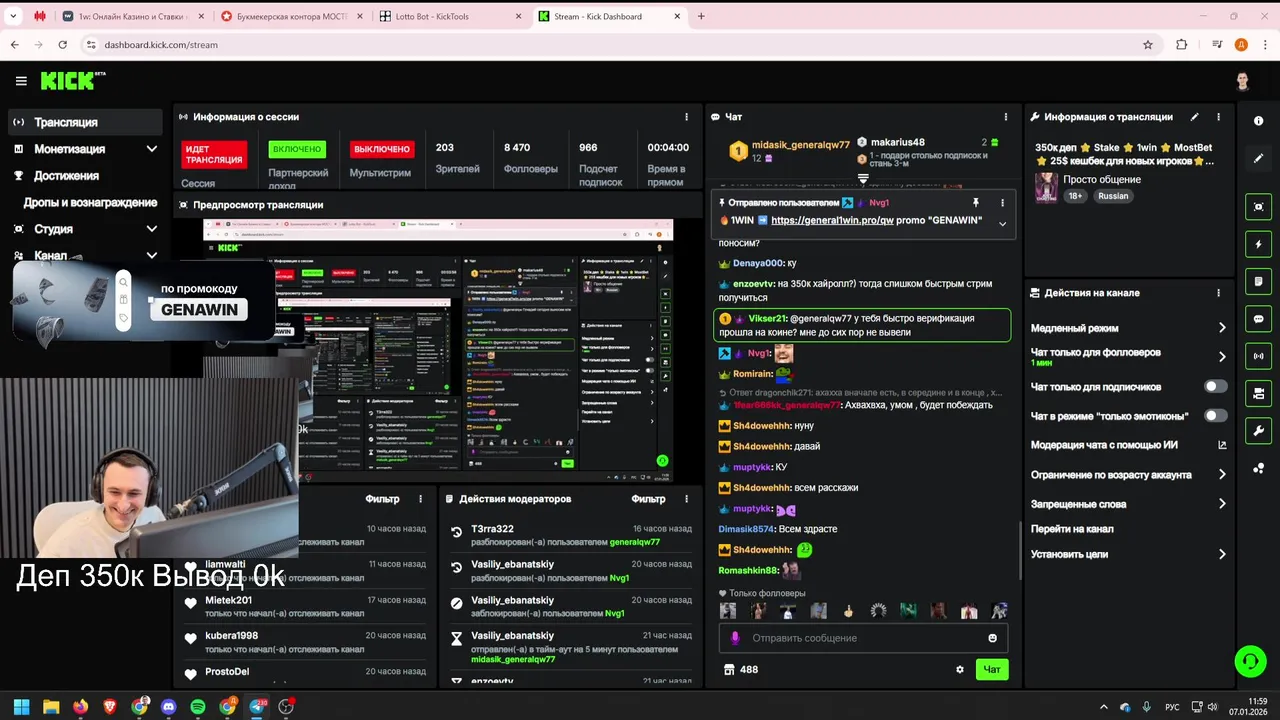Click moderator entry T3rra322
This screenshot has height=720, width=1280.
tap(492, 529)
